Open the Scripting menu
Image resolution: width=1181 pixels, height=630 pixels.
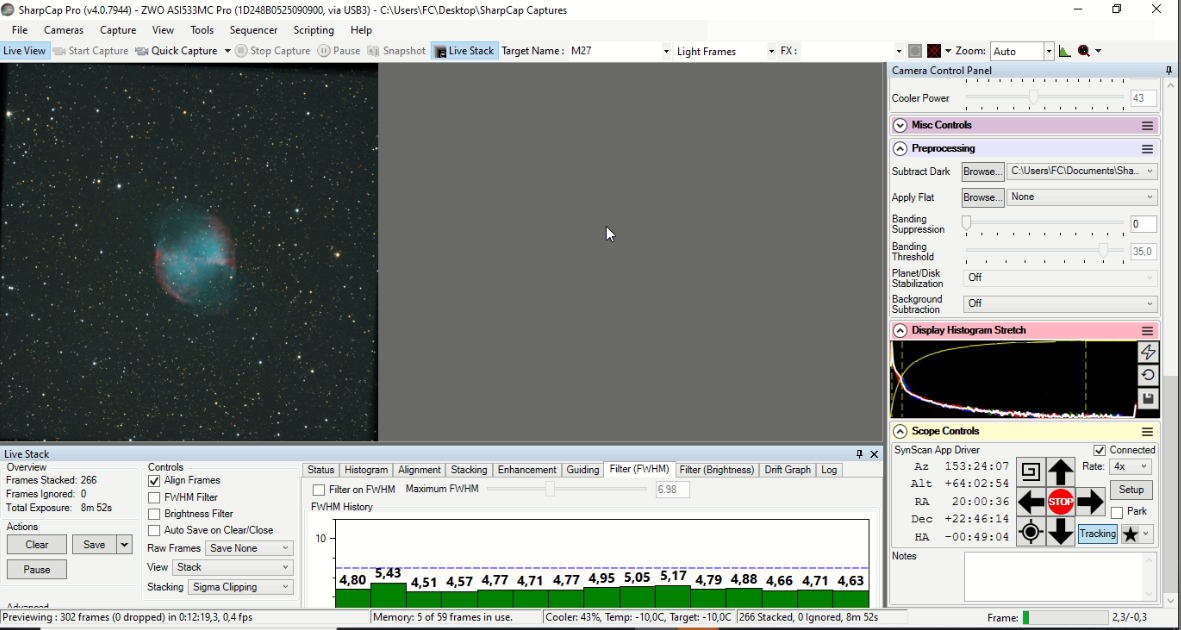point(313,30)
